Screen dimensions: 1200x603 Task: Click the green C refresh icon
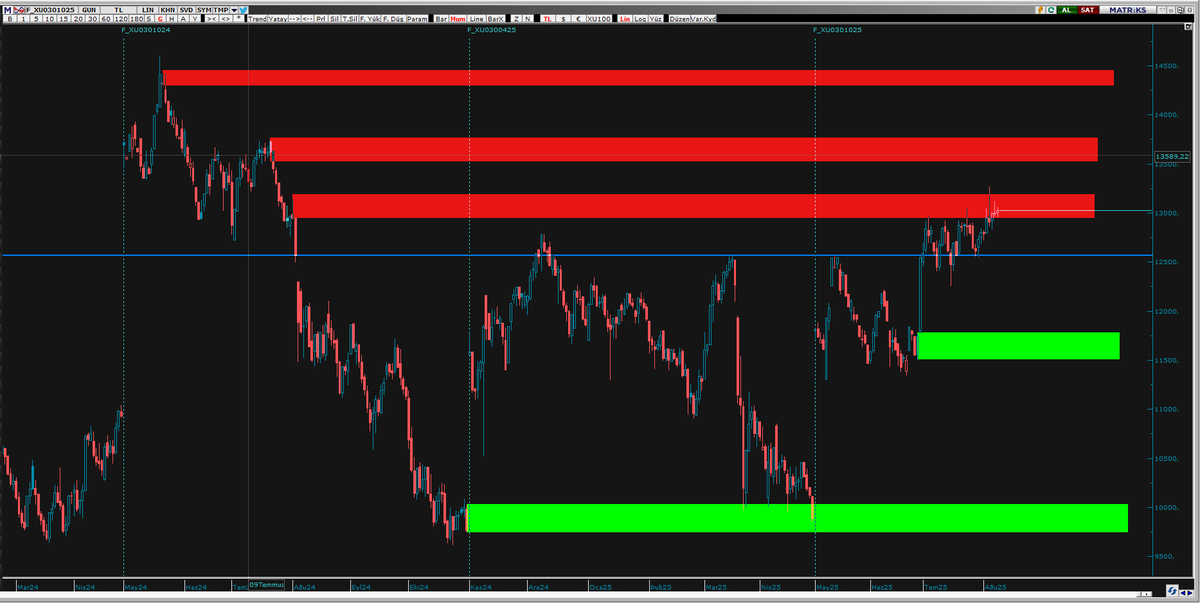click(x=1051, y=10)
